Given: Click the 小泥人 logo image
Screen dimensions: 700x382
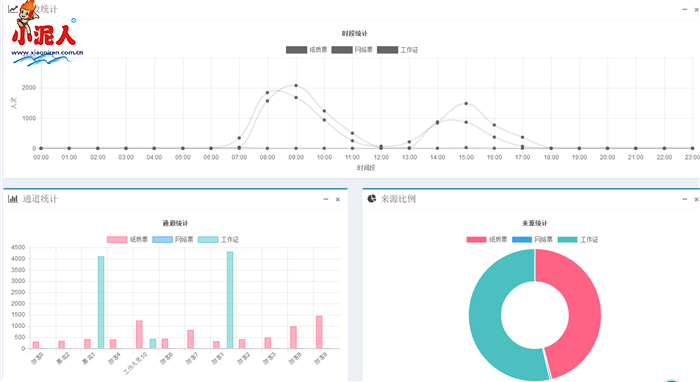Looking at the screenshot, I should coord(46,33).
